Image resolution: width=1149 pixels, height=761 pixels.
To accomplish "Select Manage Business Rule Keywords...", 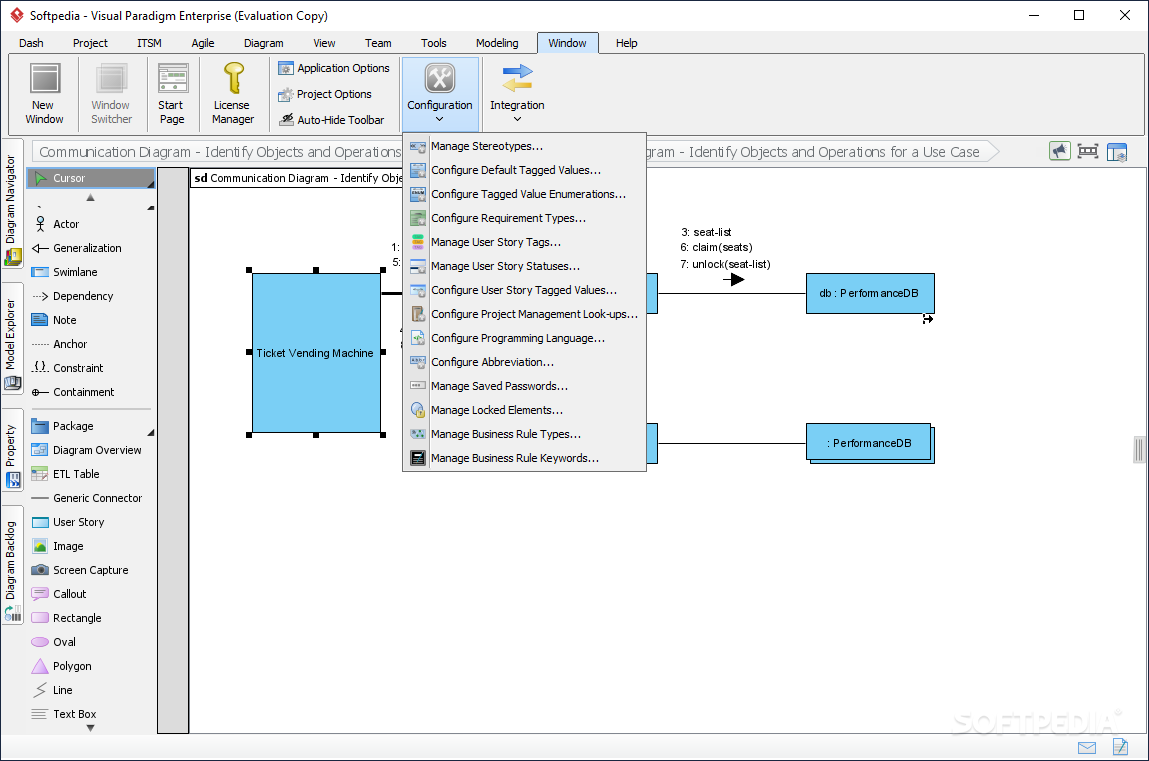I will coord(525,459).
